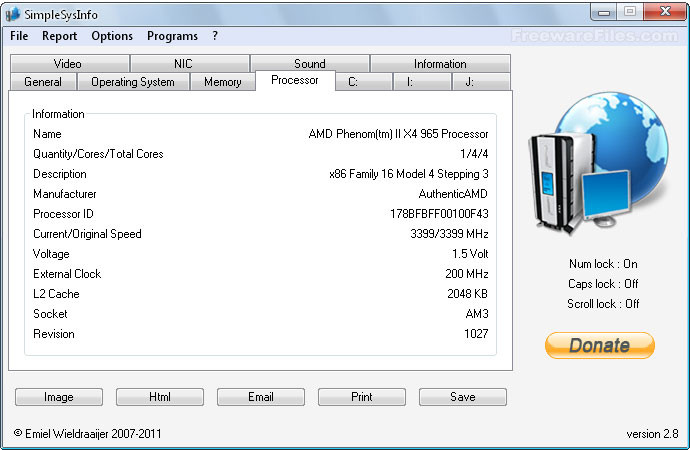Open the C: drive tab
690x450 pixels.
click(363, 82)
